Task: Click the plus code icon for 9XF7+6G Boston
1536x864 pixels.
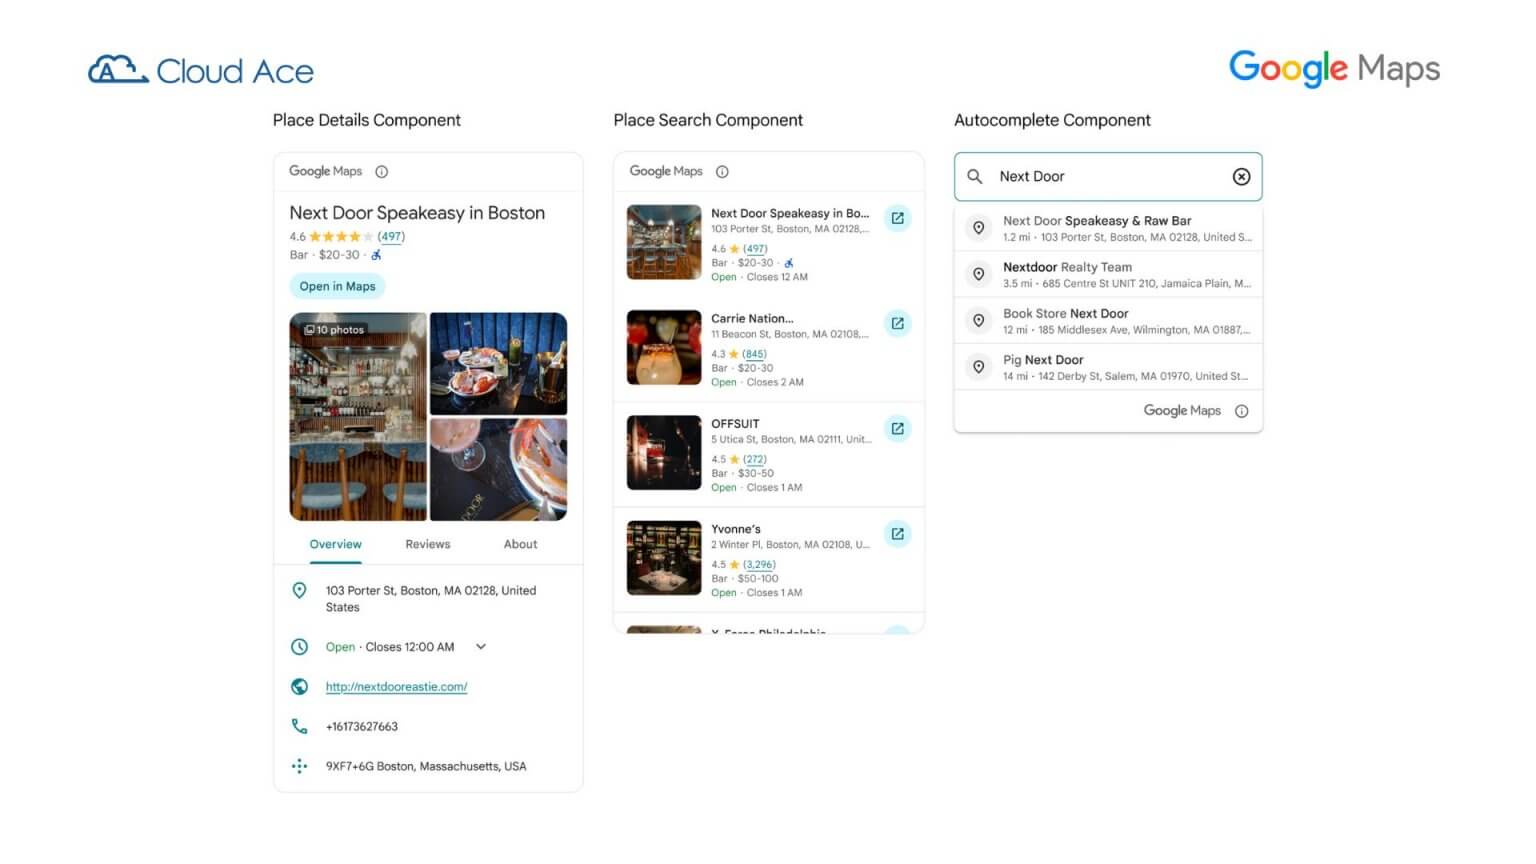Action: pyautogui.click(x=300, y=766)
